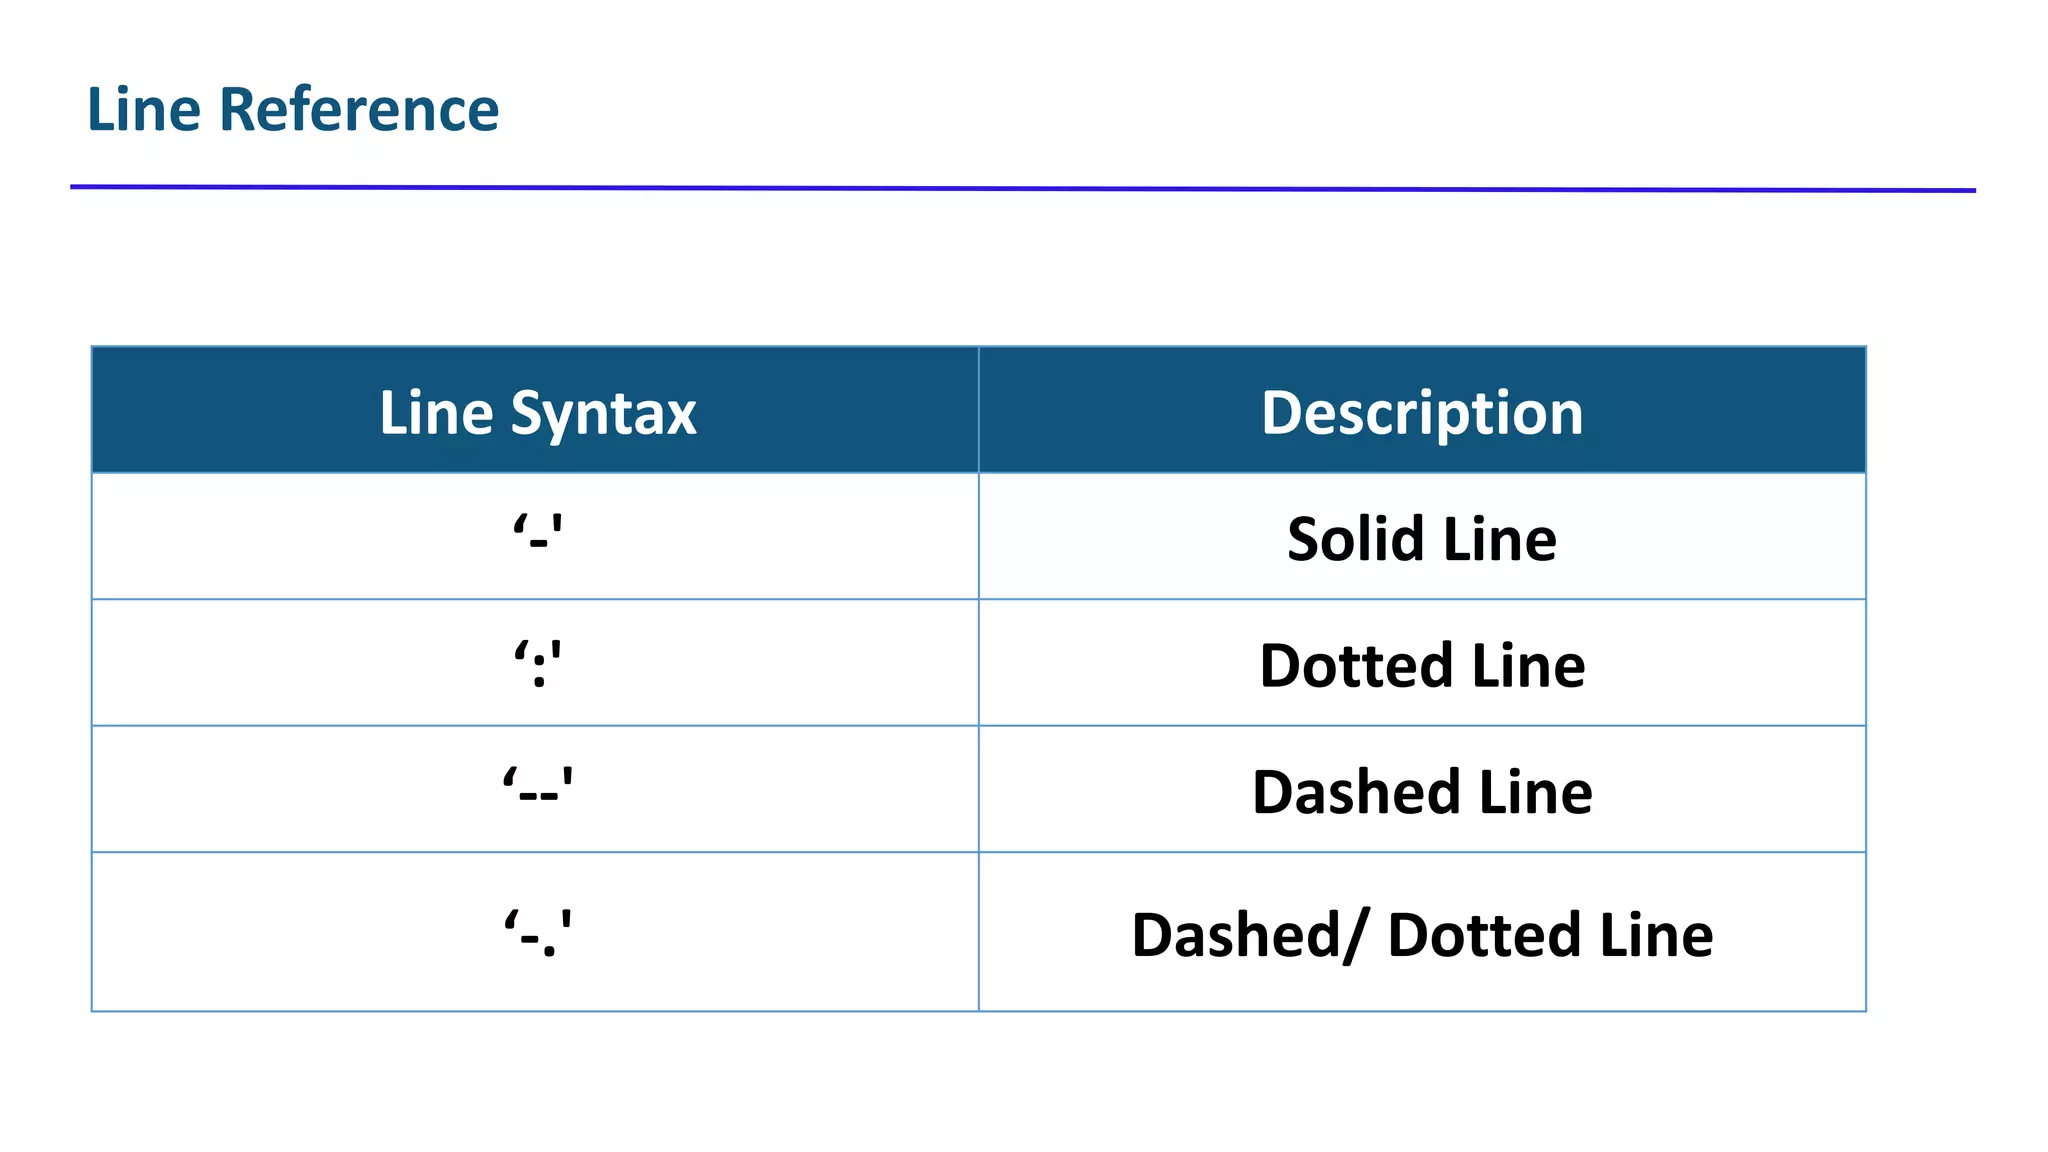Viewport: 2048px width, 1152px height.
Task: Select the single hyphen '-' syntax cell
Action: coord(537,538)
